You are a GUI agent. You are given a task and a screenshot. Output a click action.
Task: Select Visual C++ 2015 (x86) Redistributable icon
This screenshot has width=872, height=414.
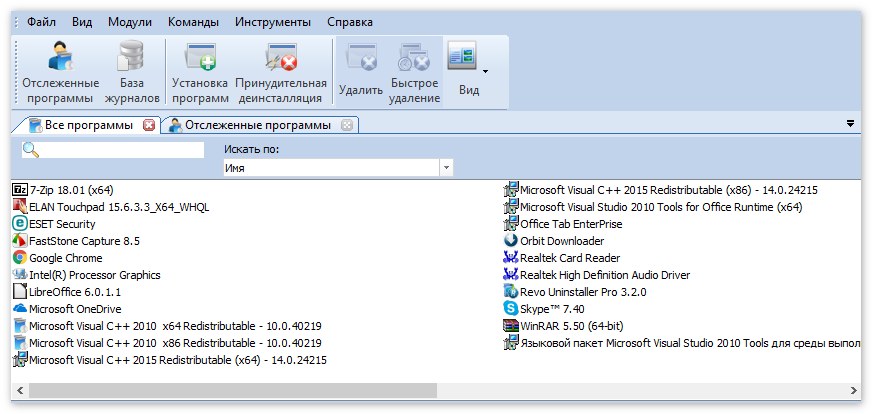click(511, 190)
